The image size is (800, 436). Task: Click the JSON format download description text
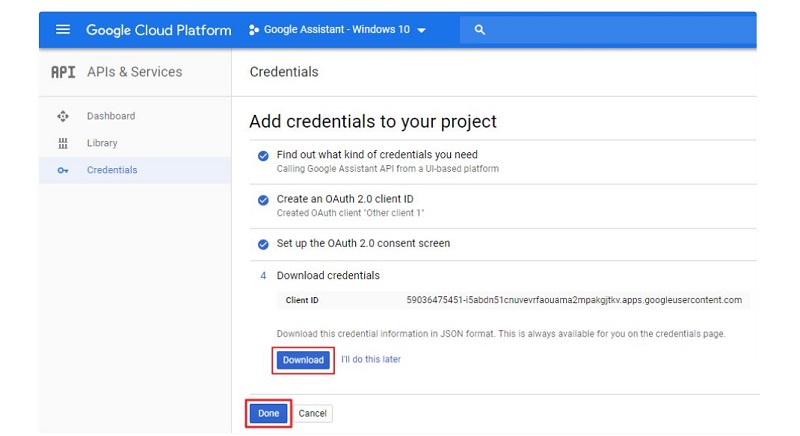501,334
